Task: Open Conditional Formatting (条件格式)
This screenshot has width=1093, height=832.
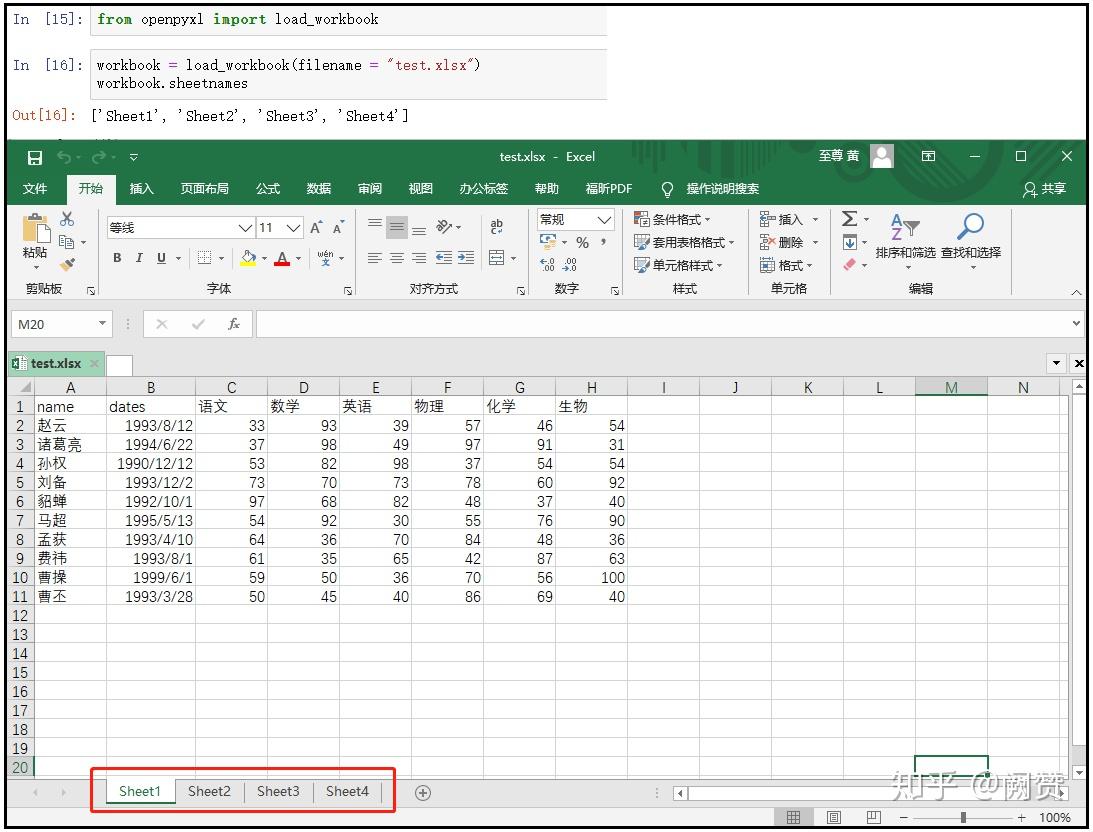Action: click(x=677, y=219)
